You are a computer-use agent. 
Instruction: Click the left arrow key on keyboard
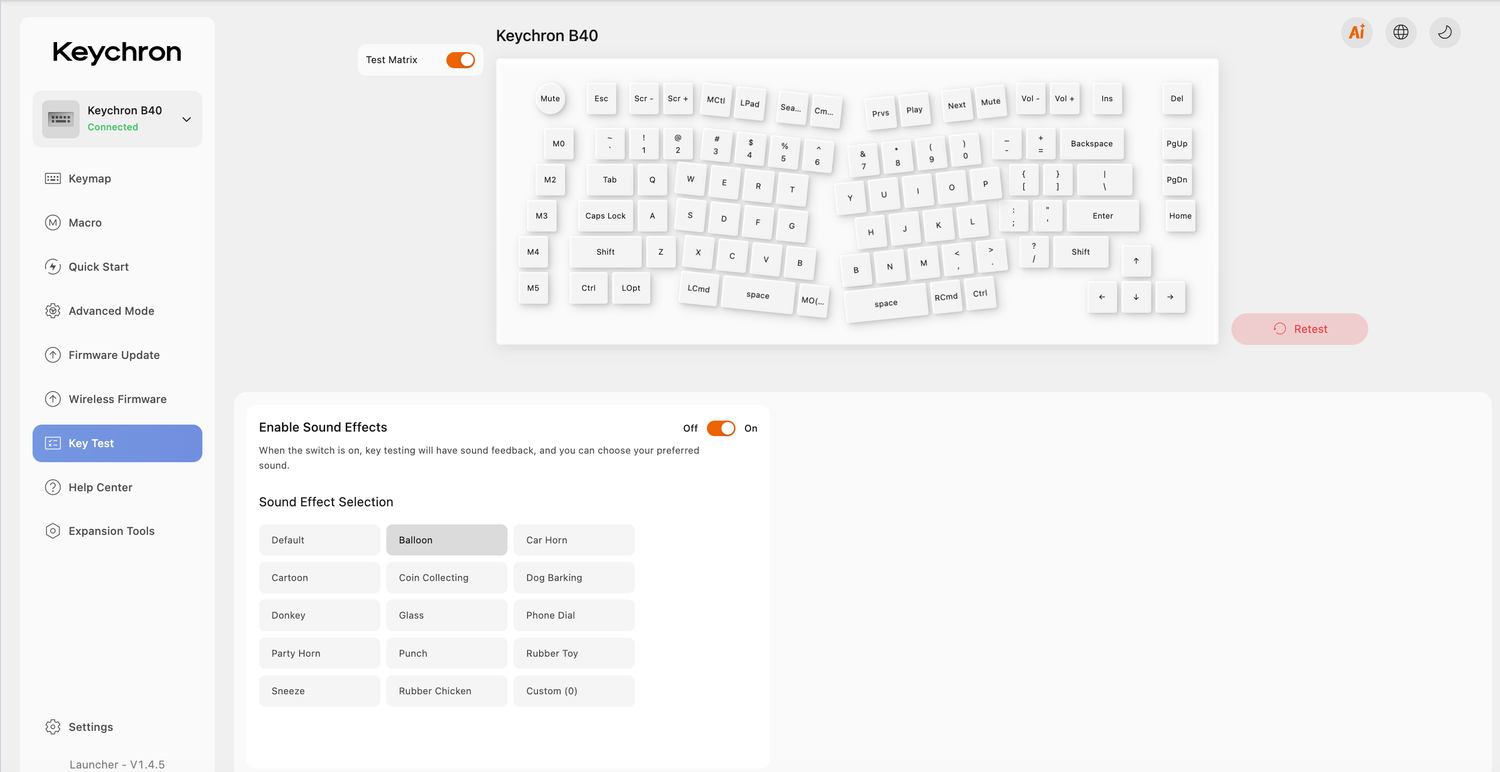pos(1102,297)
